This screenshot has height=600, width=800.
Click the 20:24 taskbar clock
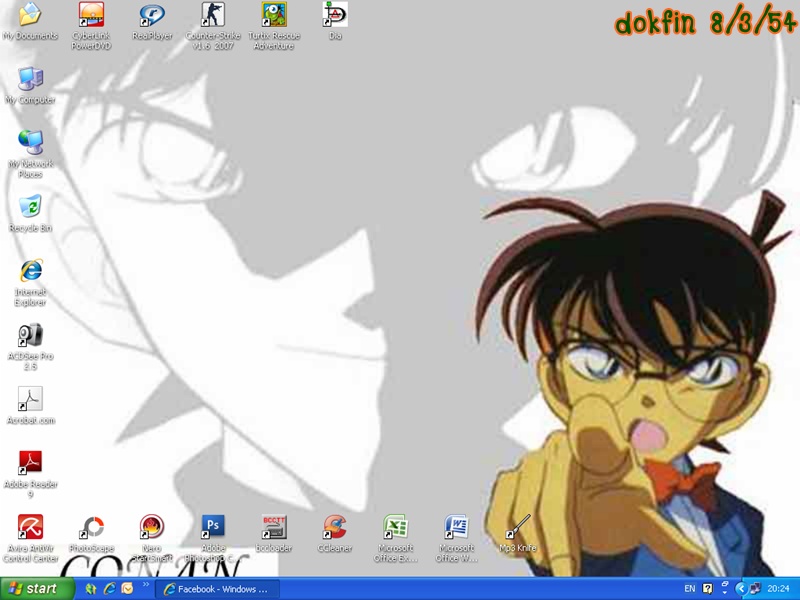(778, 589)
